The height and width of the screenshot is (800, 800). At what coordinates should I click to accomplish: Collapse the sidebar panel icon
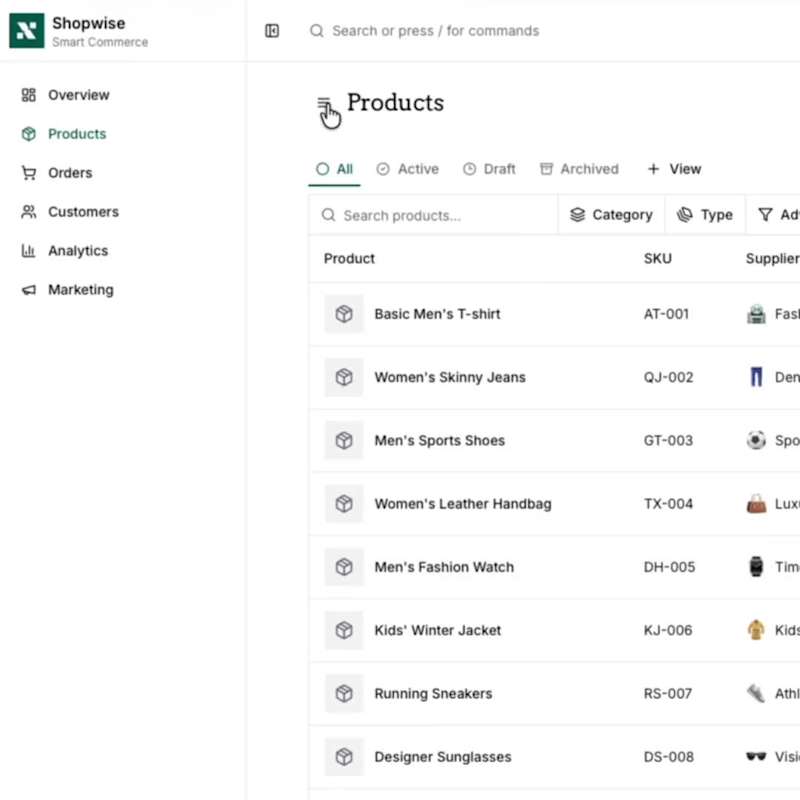pos(272,31)
